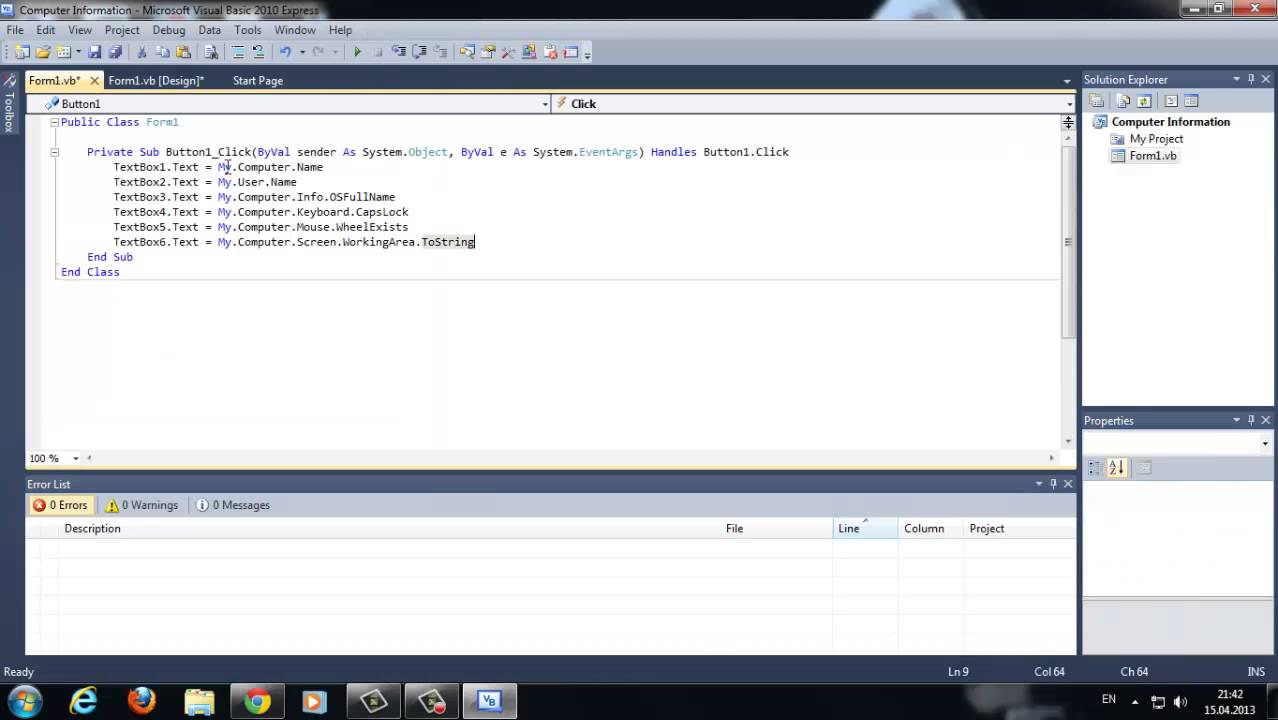Open the Undo history dropdown arrow
The image size is (1278, 720).
[301, 52]
